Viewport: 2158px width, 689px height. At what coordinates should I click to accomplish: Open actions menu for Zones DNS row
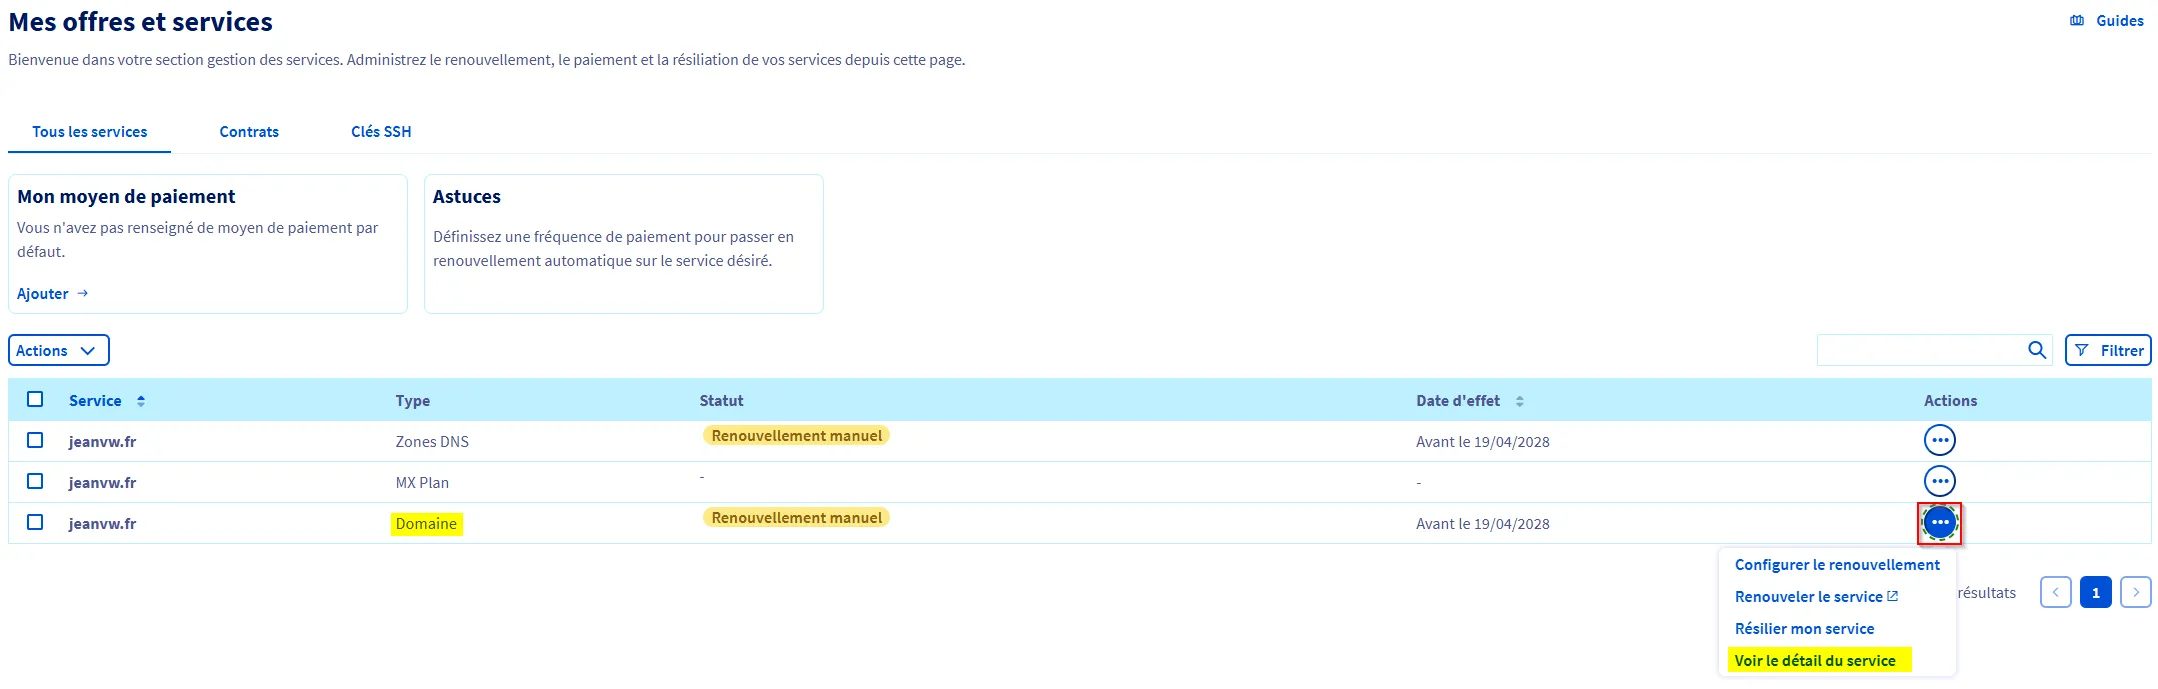tap(1939, 440)
